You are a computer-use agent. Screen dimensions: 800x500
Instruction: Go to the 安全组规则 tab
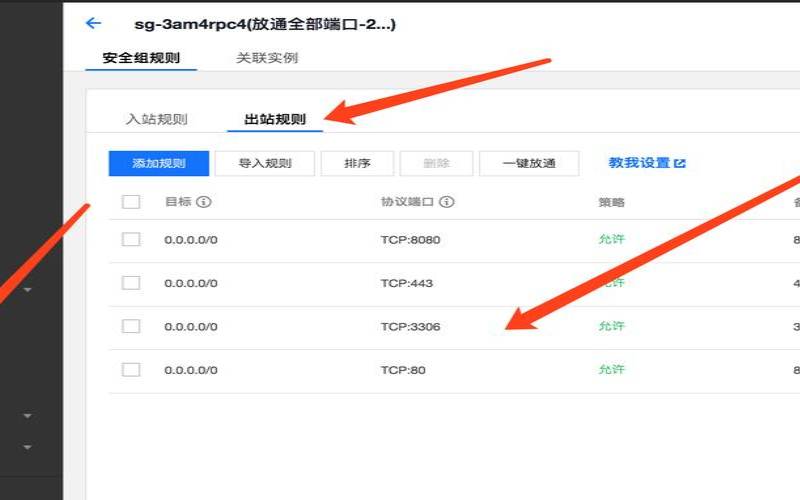(x=141, y=58)
